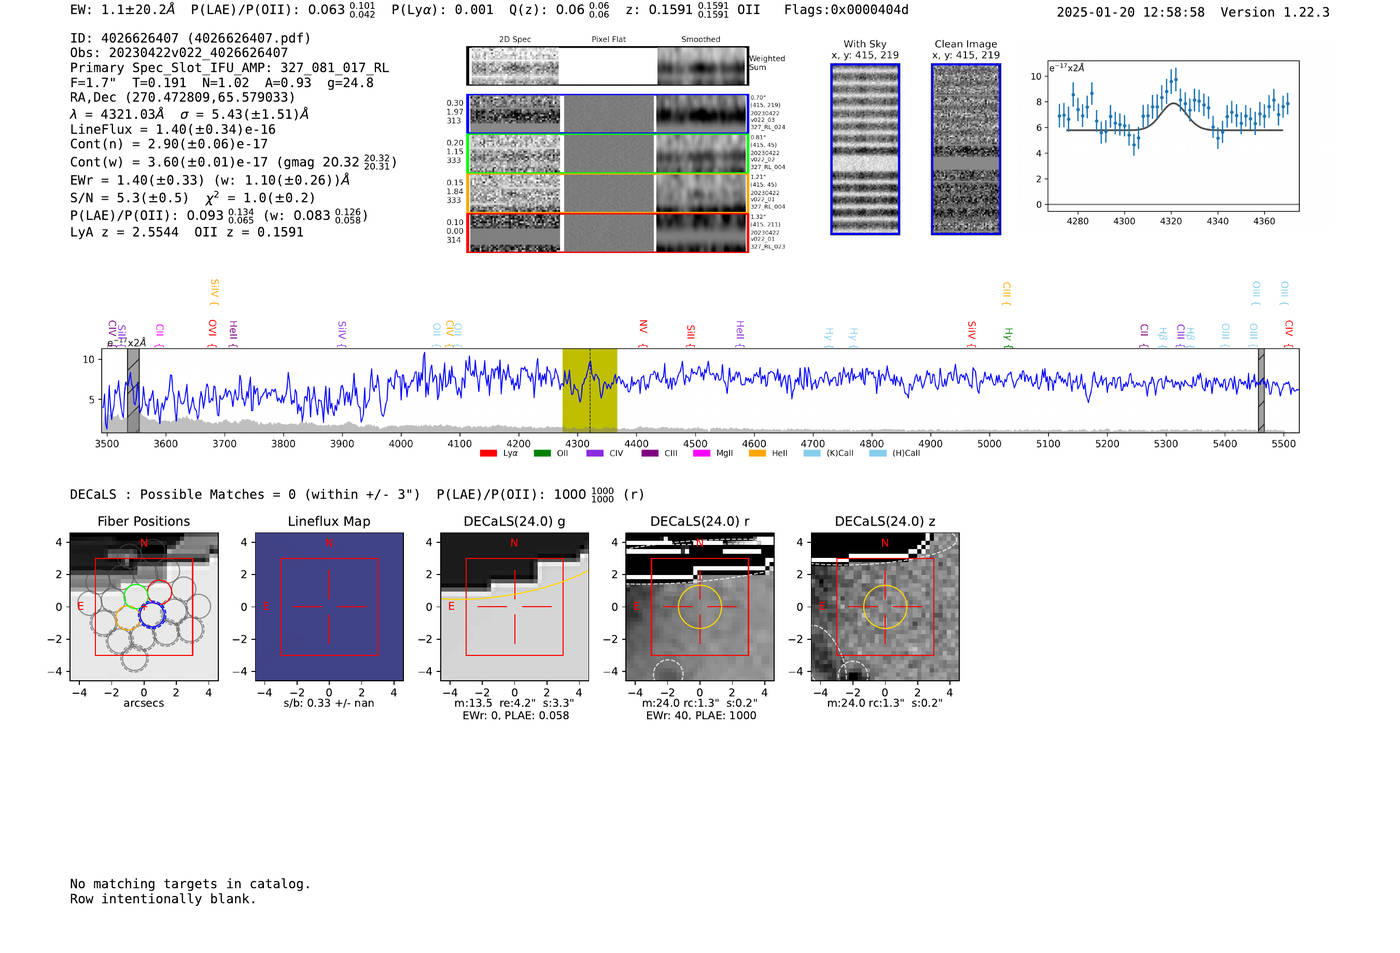The height and width of the screenshot is (953, 1400).
Task: Click the 'No matching targets in catalog.' message
Action: [x=190, y=884]
